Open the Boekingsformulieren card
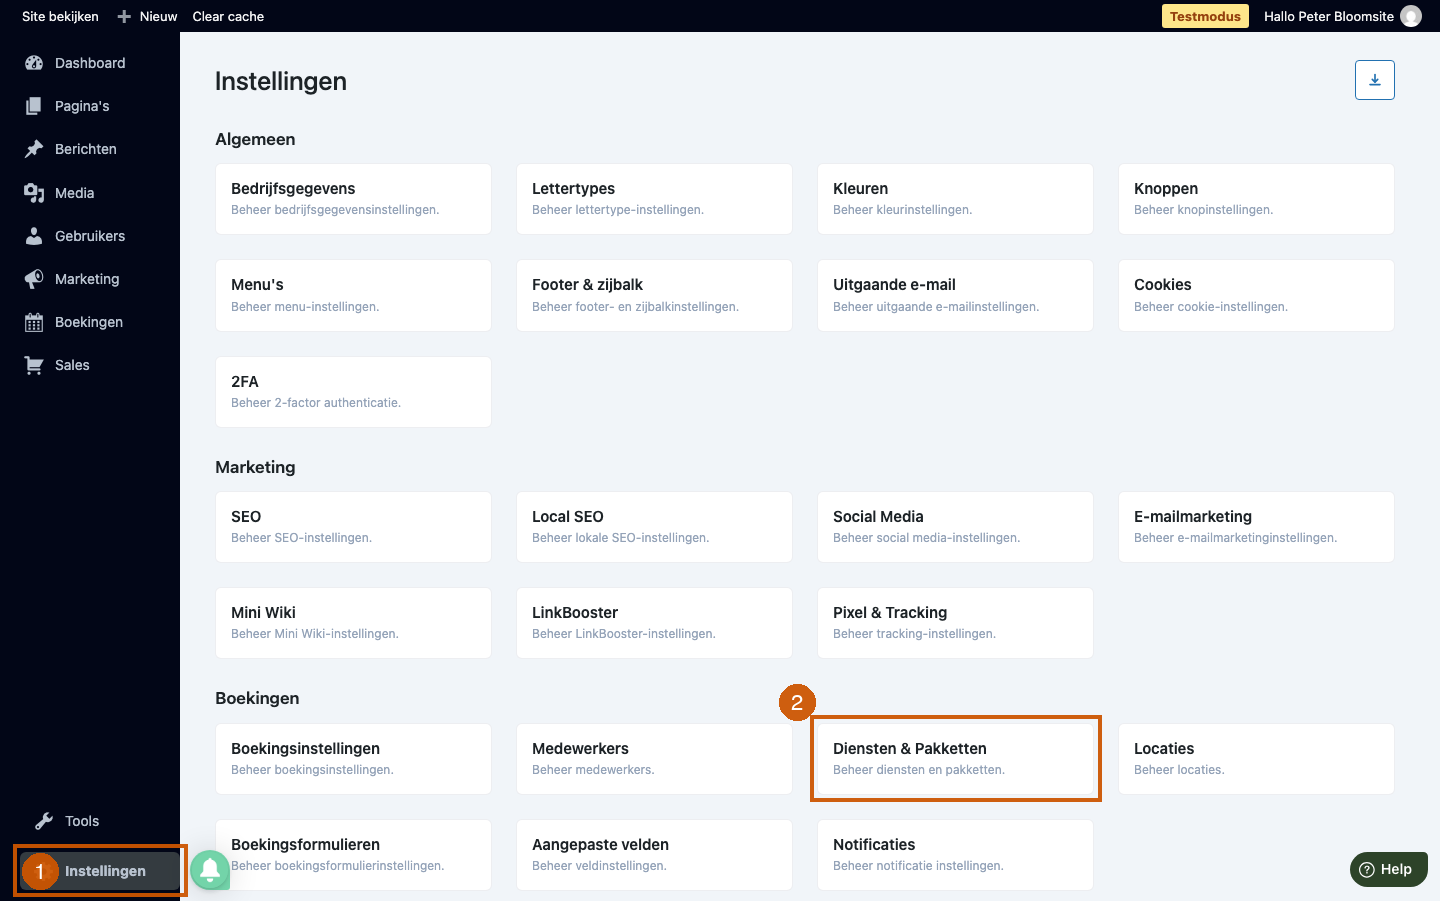Screen dimensions: 1440x901 (x=353, y=855)
